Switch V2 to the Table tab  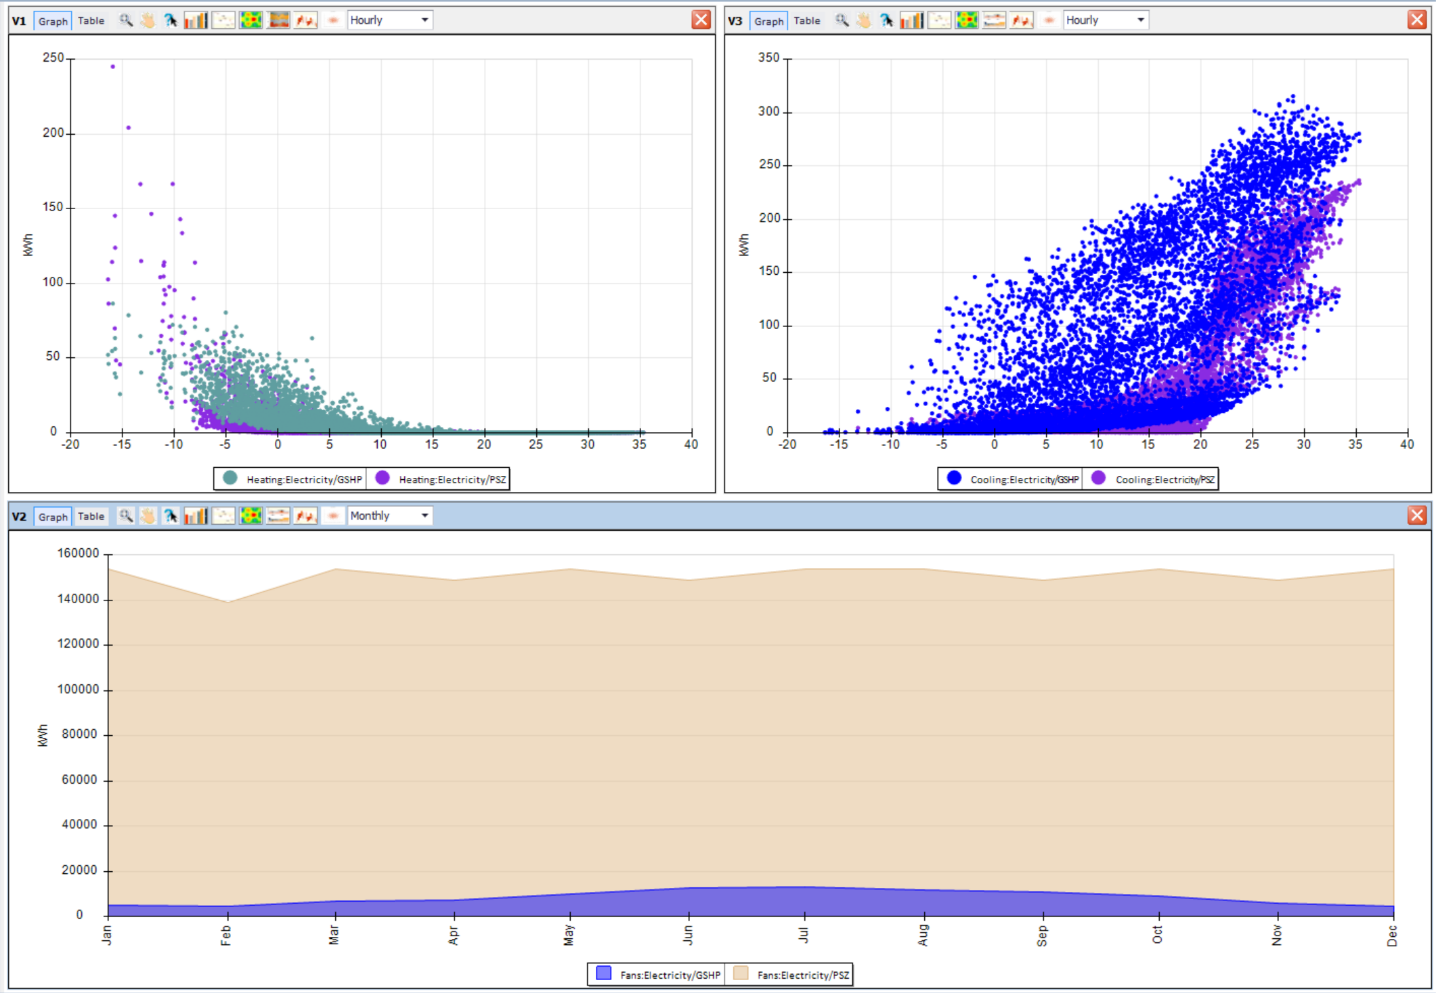coord(91,516)
